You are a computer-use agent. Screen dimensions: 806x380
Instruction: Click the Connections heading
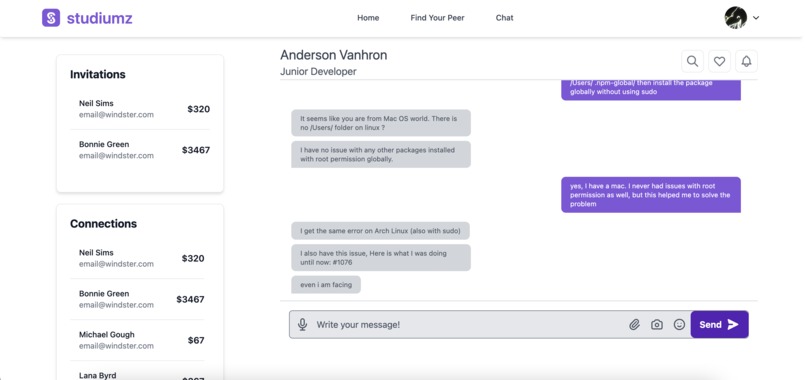(103, 224)
